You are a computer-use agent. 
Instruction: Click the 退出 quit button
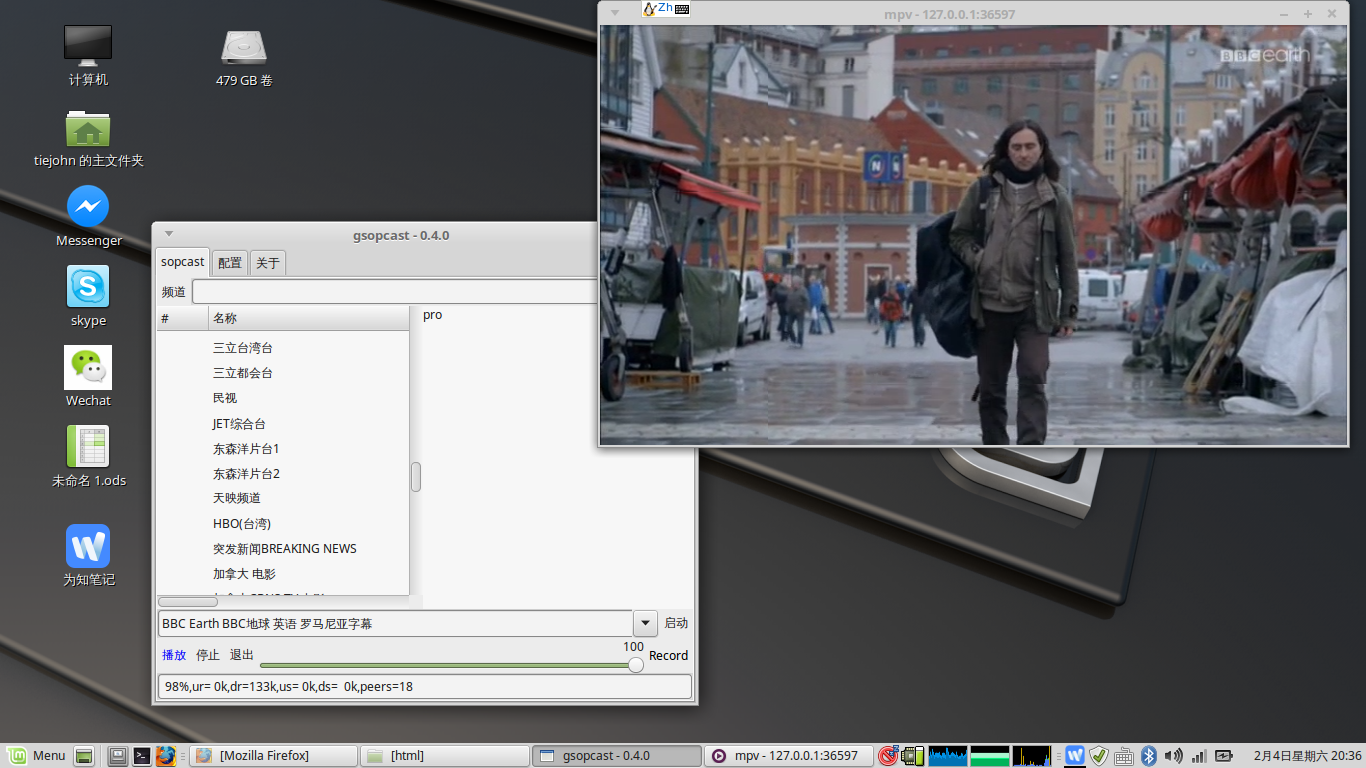pos(242,655)
